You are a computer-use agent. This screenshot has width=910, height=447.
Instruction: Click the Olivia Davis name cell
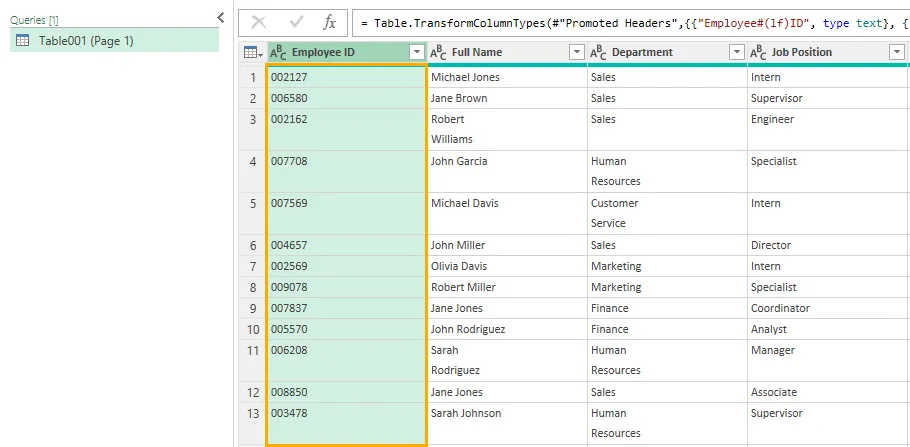click(x=507, y=266)
